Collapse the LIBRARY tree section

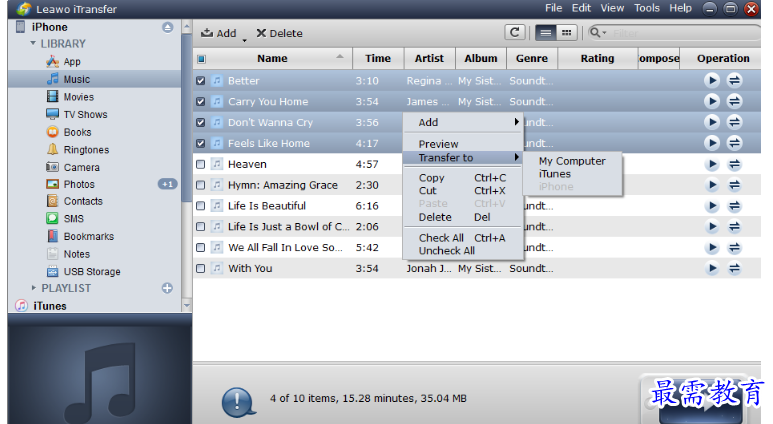(33, 43)
